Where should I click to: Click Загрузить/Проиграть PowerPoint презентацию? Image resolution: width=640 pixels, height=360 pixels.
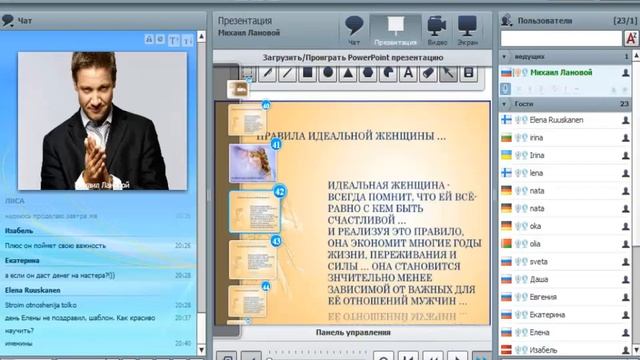pos(353,58)
